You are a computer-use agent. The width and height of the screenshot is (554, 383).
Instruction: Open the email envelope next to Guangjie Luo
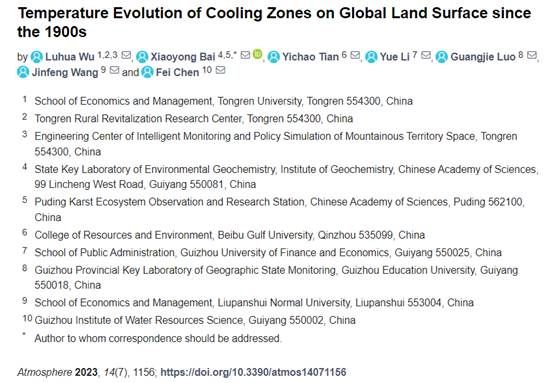coord(532,55)
